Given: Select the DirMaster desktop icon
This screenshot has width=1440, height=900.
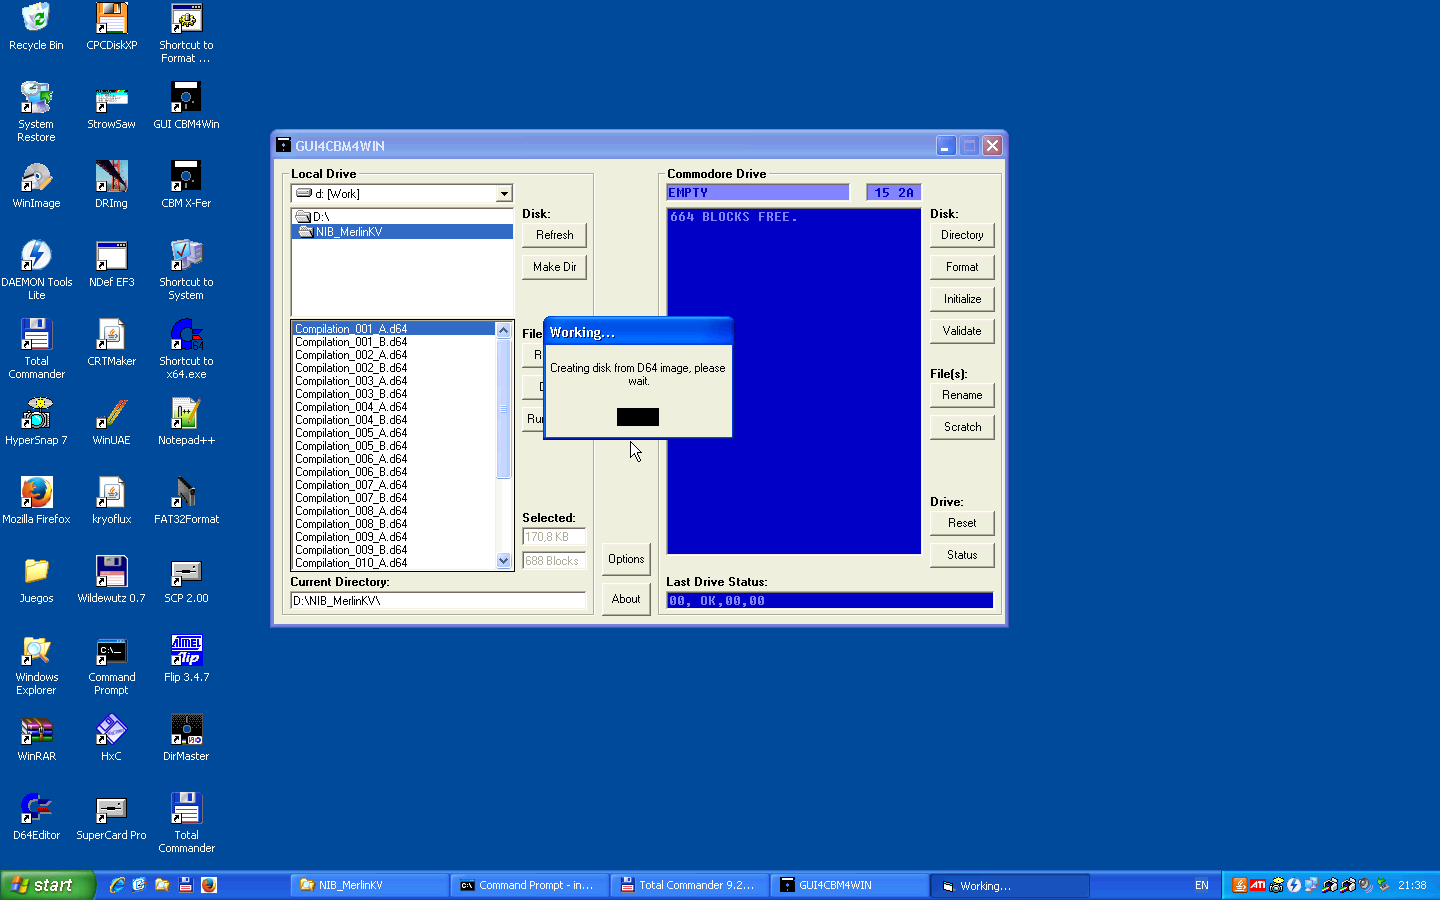Looking at the screenshot, I should pyautogui.click(x=186, y=738).
